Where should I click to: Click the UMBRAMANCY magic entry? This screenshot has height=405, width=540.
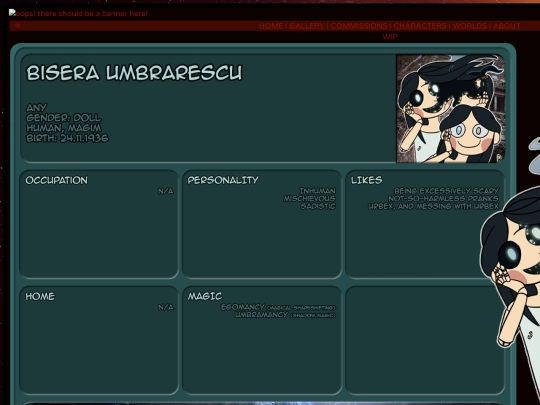click(x=285, y=314)
